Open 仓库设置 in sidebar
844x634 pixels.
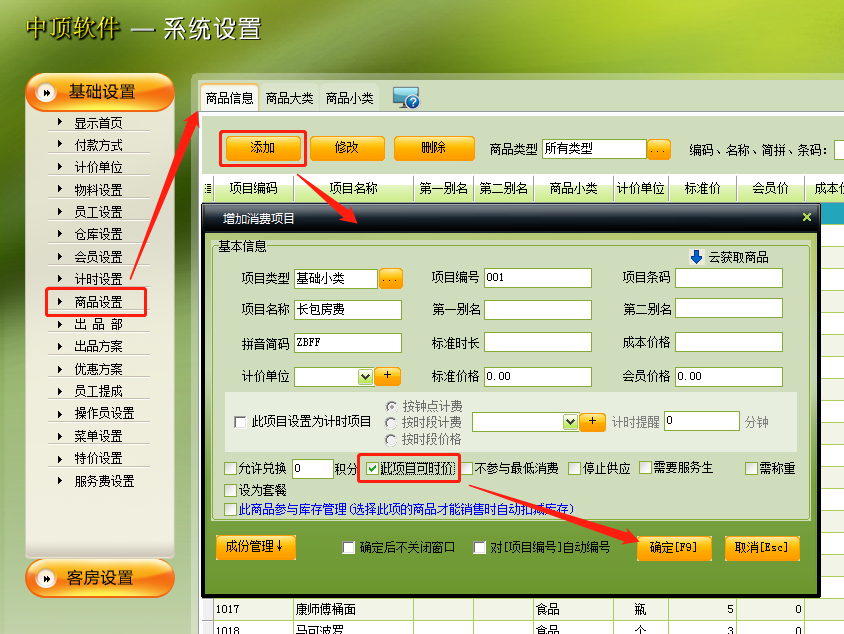pos(98,234)
